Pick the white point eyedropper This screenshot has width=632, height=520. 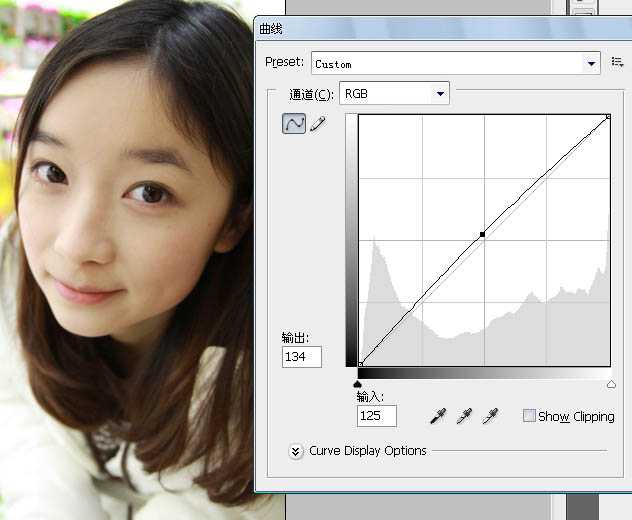click(x=489, y=416)
